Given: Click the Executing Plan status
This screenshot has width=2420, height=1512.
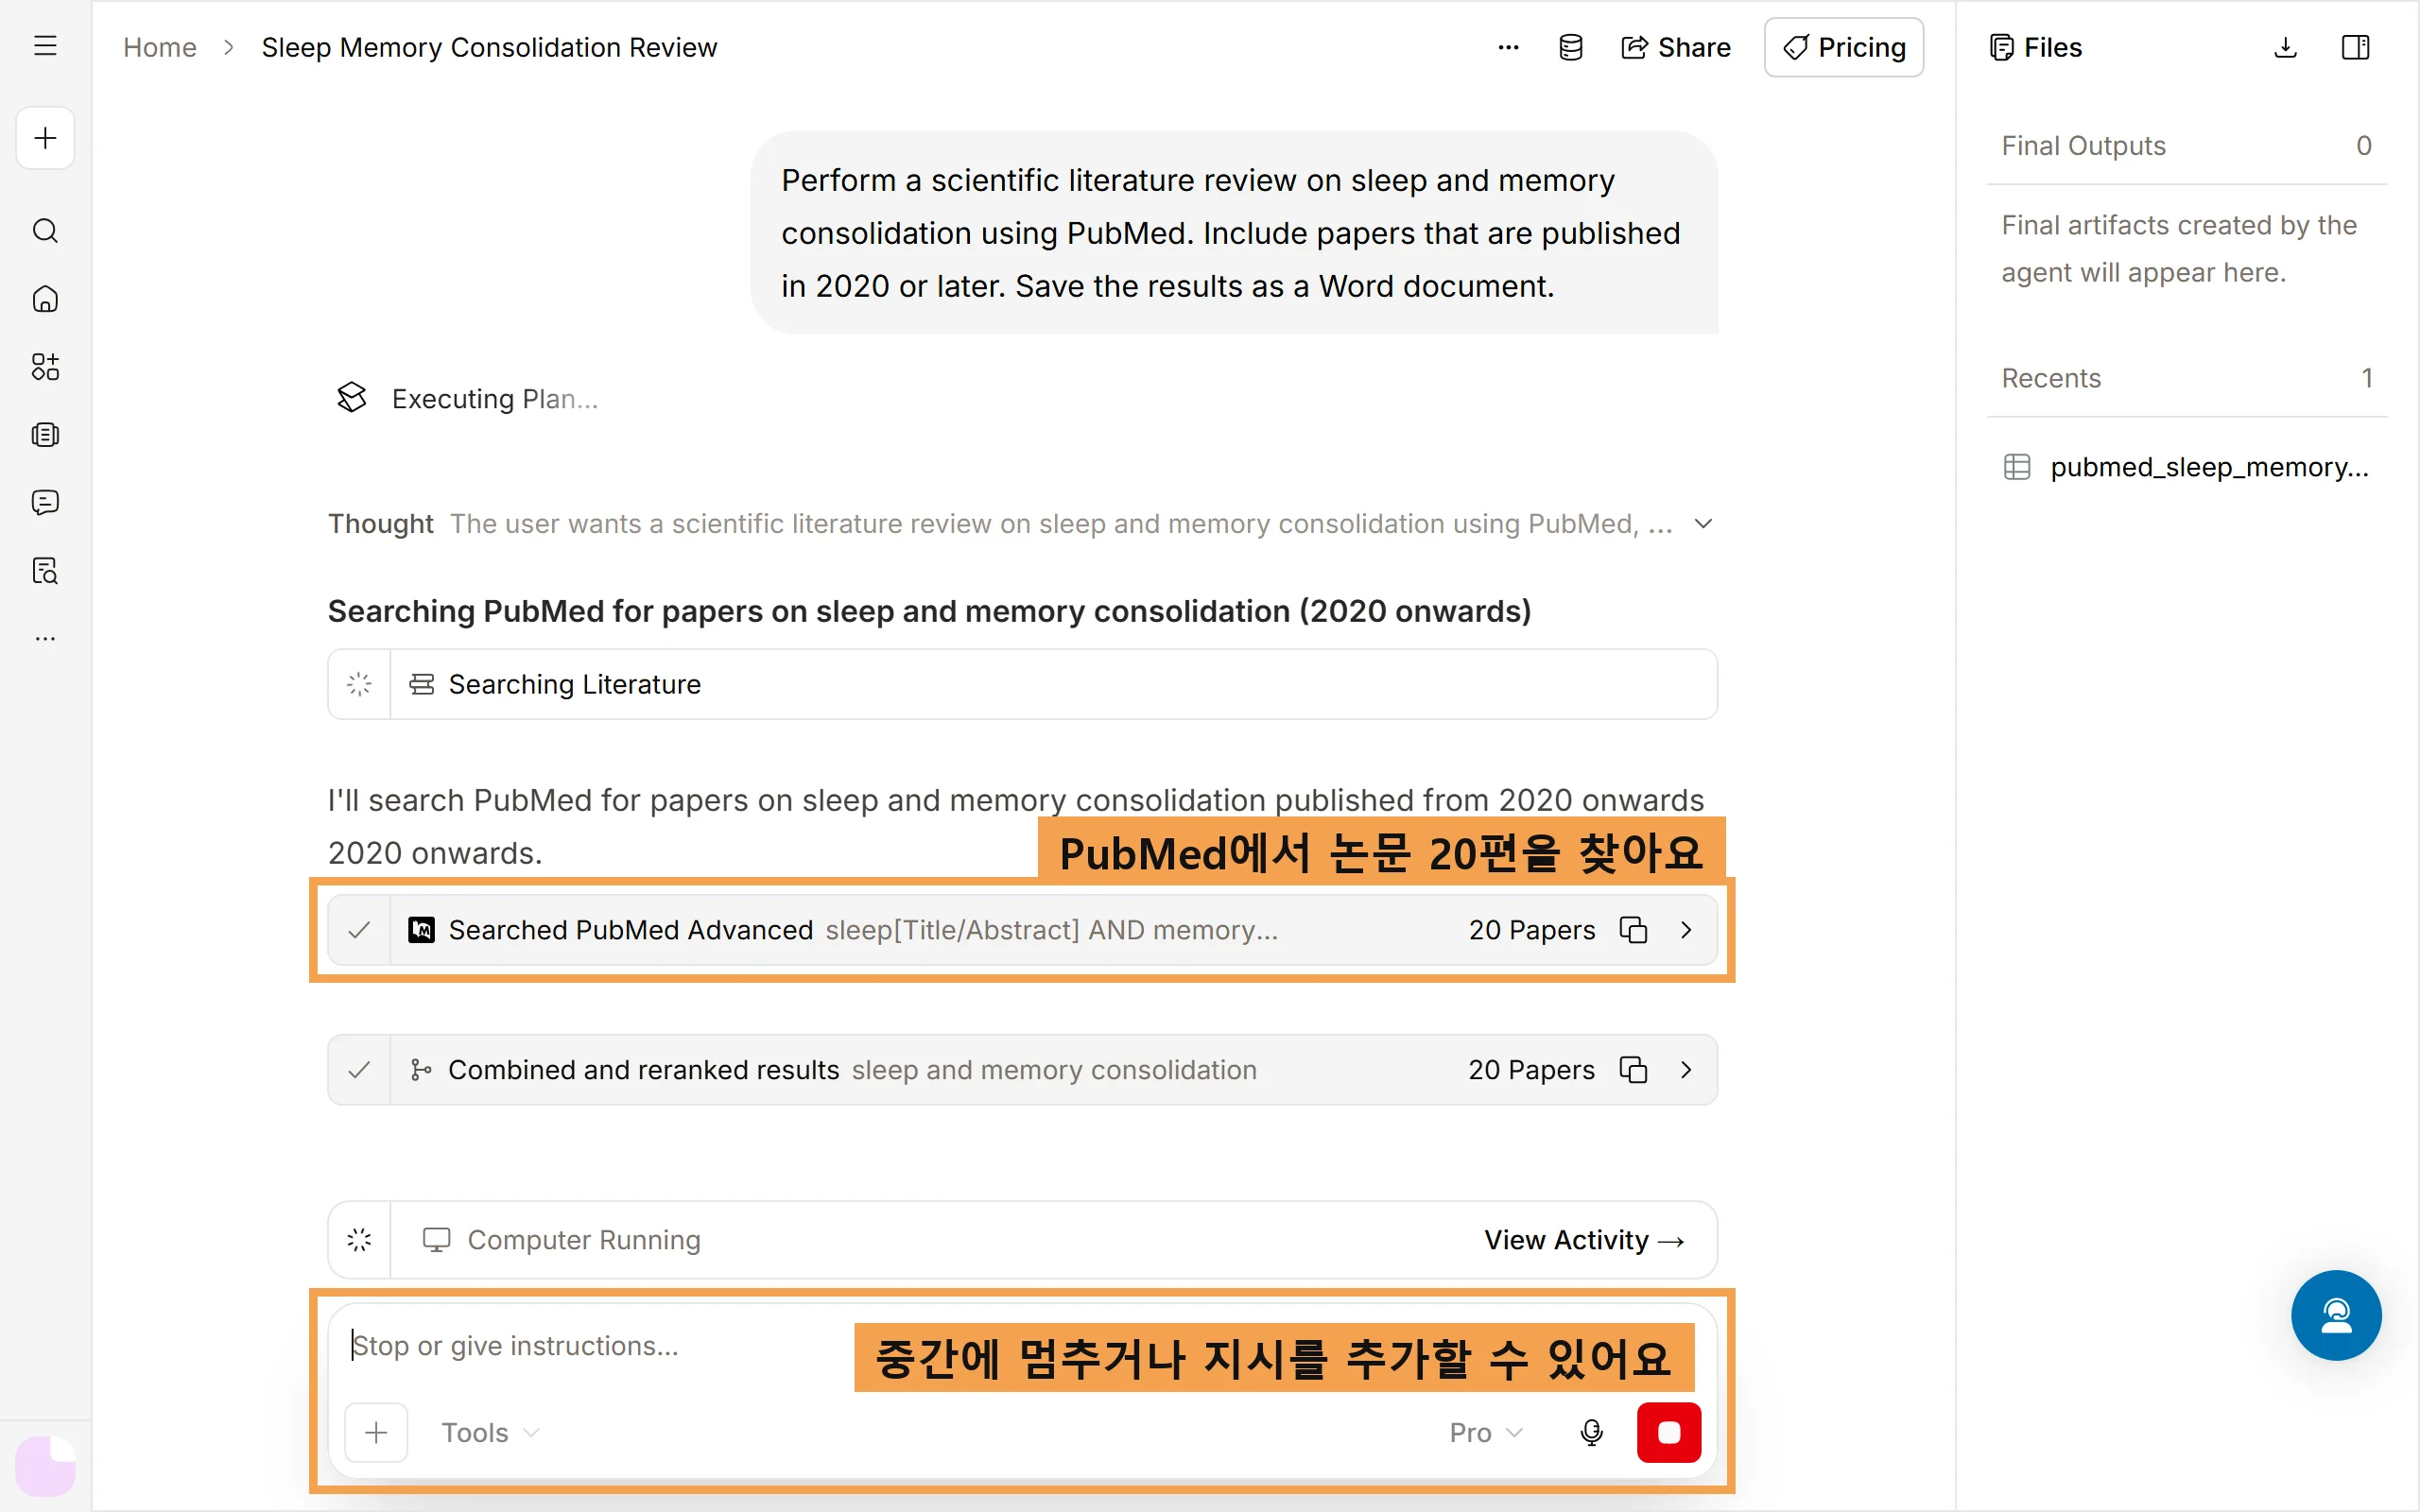Looking at the screenshot, I should coord(495,399).
